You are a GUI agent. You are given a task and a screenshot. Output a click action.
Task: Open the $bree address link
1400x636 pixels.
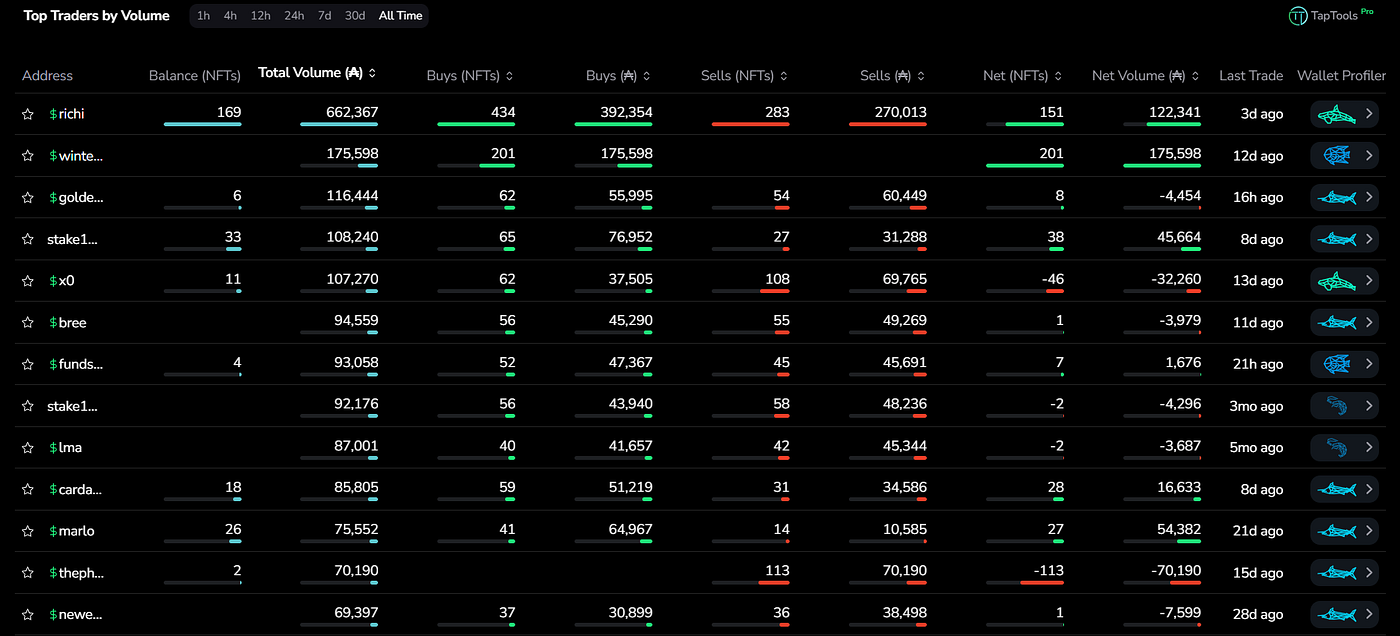coord(68,323)
